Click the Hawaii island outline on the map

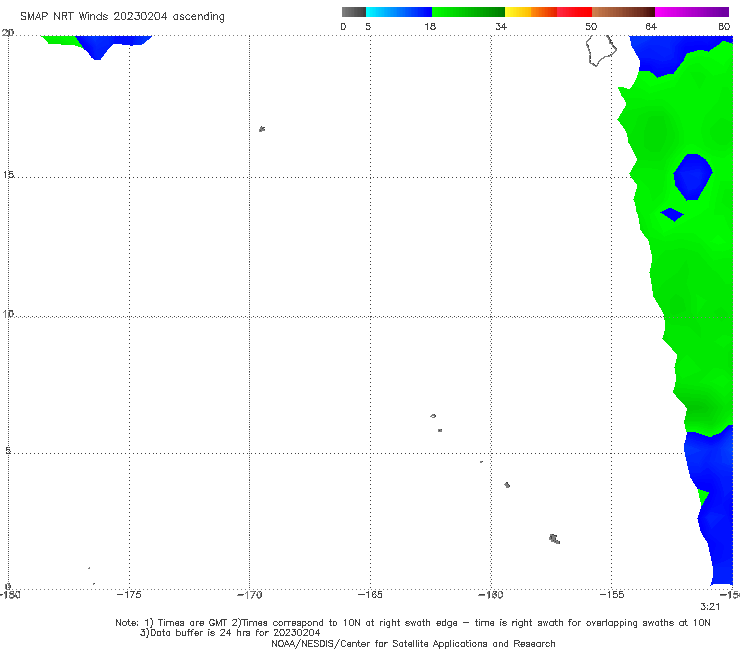pos(601,50)
